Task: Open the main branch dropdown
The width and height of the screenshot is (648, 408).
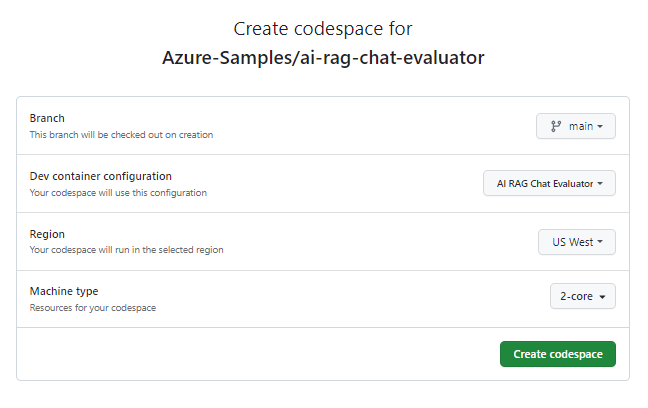Action: click(x=576, y=127)
